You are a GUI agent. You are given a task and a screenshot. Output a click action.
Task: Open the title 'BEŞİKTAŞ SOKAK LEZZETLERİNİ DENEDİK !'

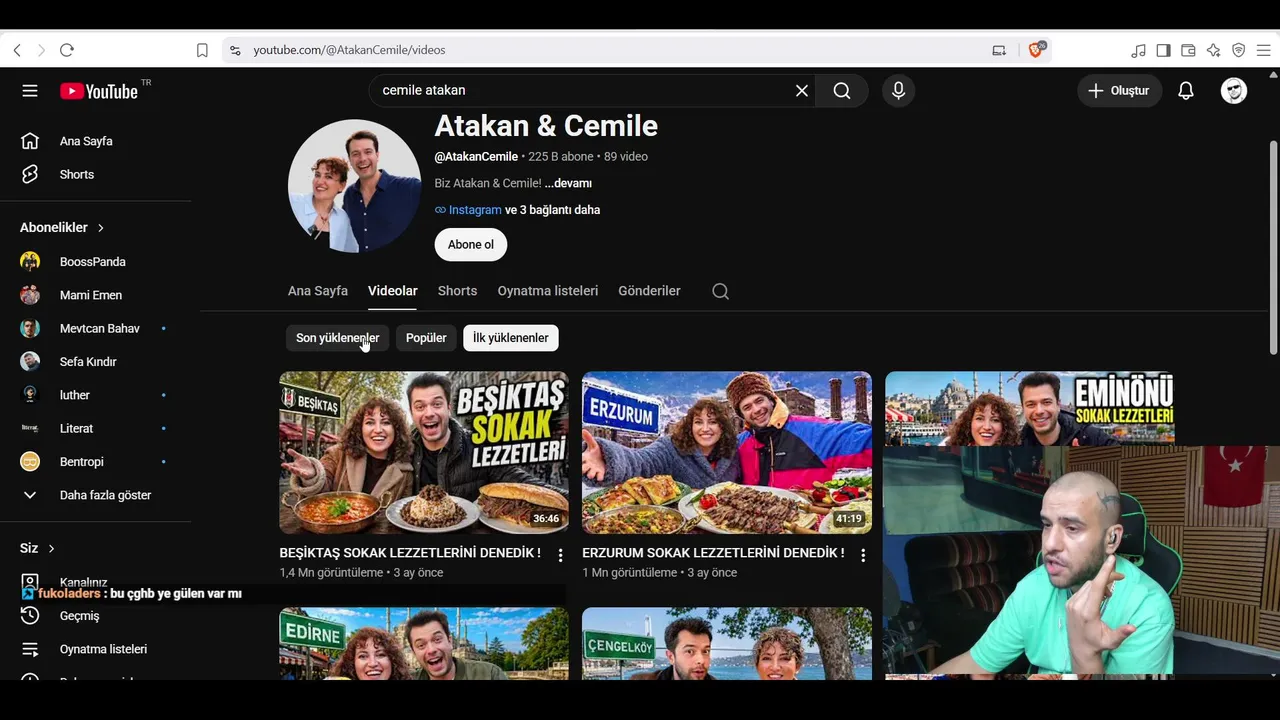pyautogui.click(x=410, y=553)
